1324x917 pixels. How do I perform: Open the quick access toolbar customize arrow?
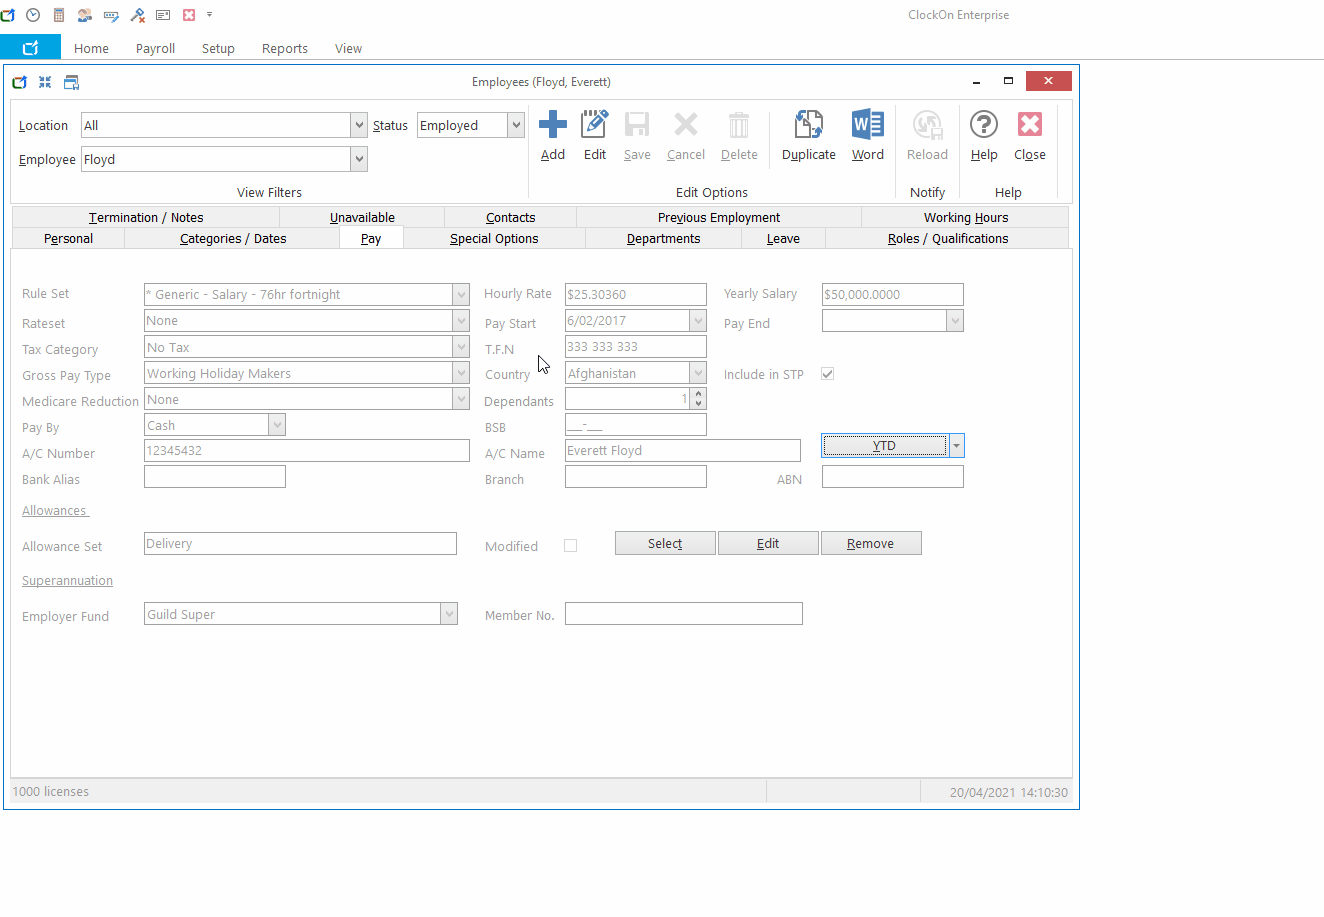pos(209,15)
